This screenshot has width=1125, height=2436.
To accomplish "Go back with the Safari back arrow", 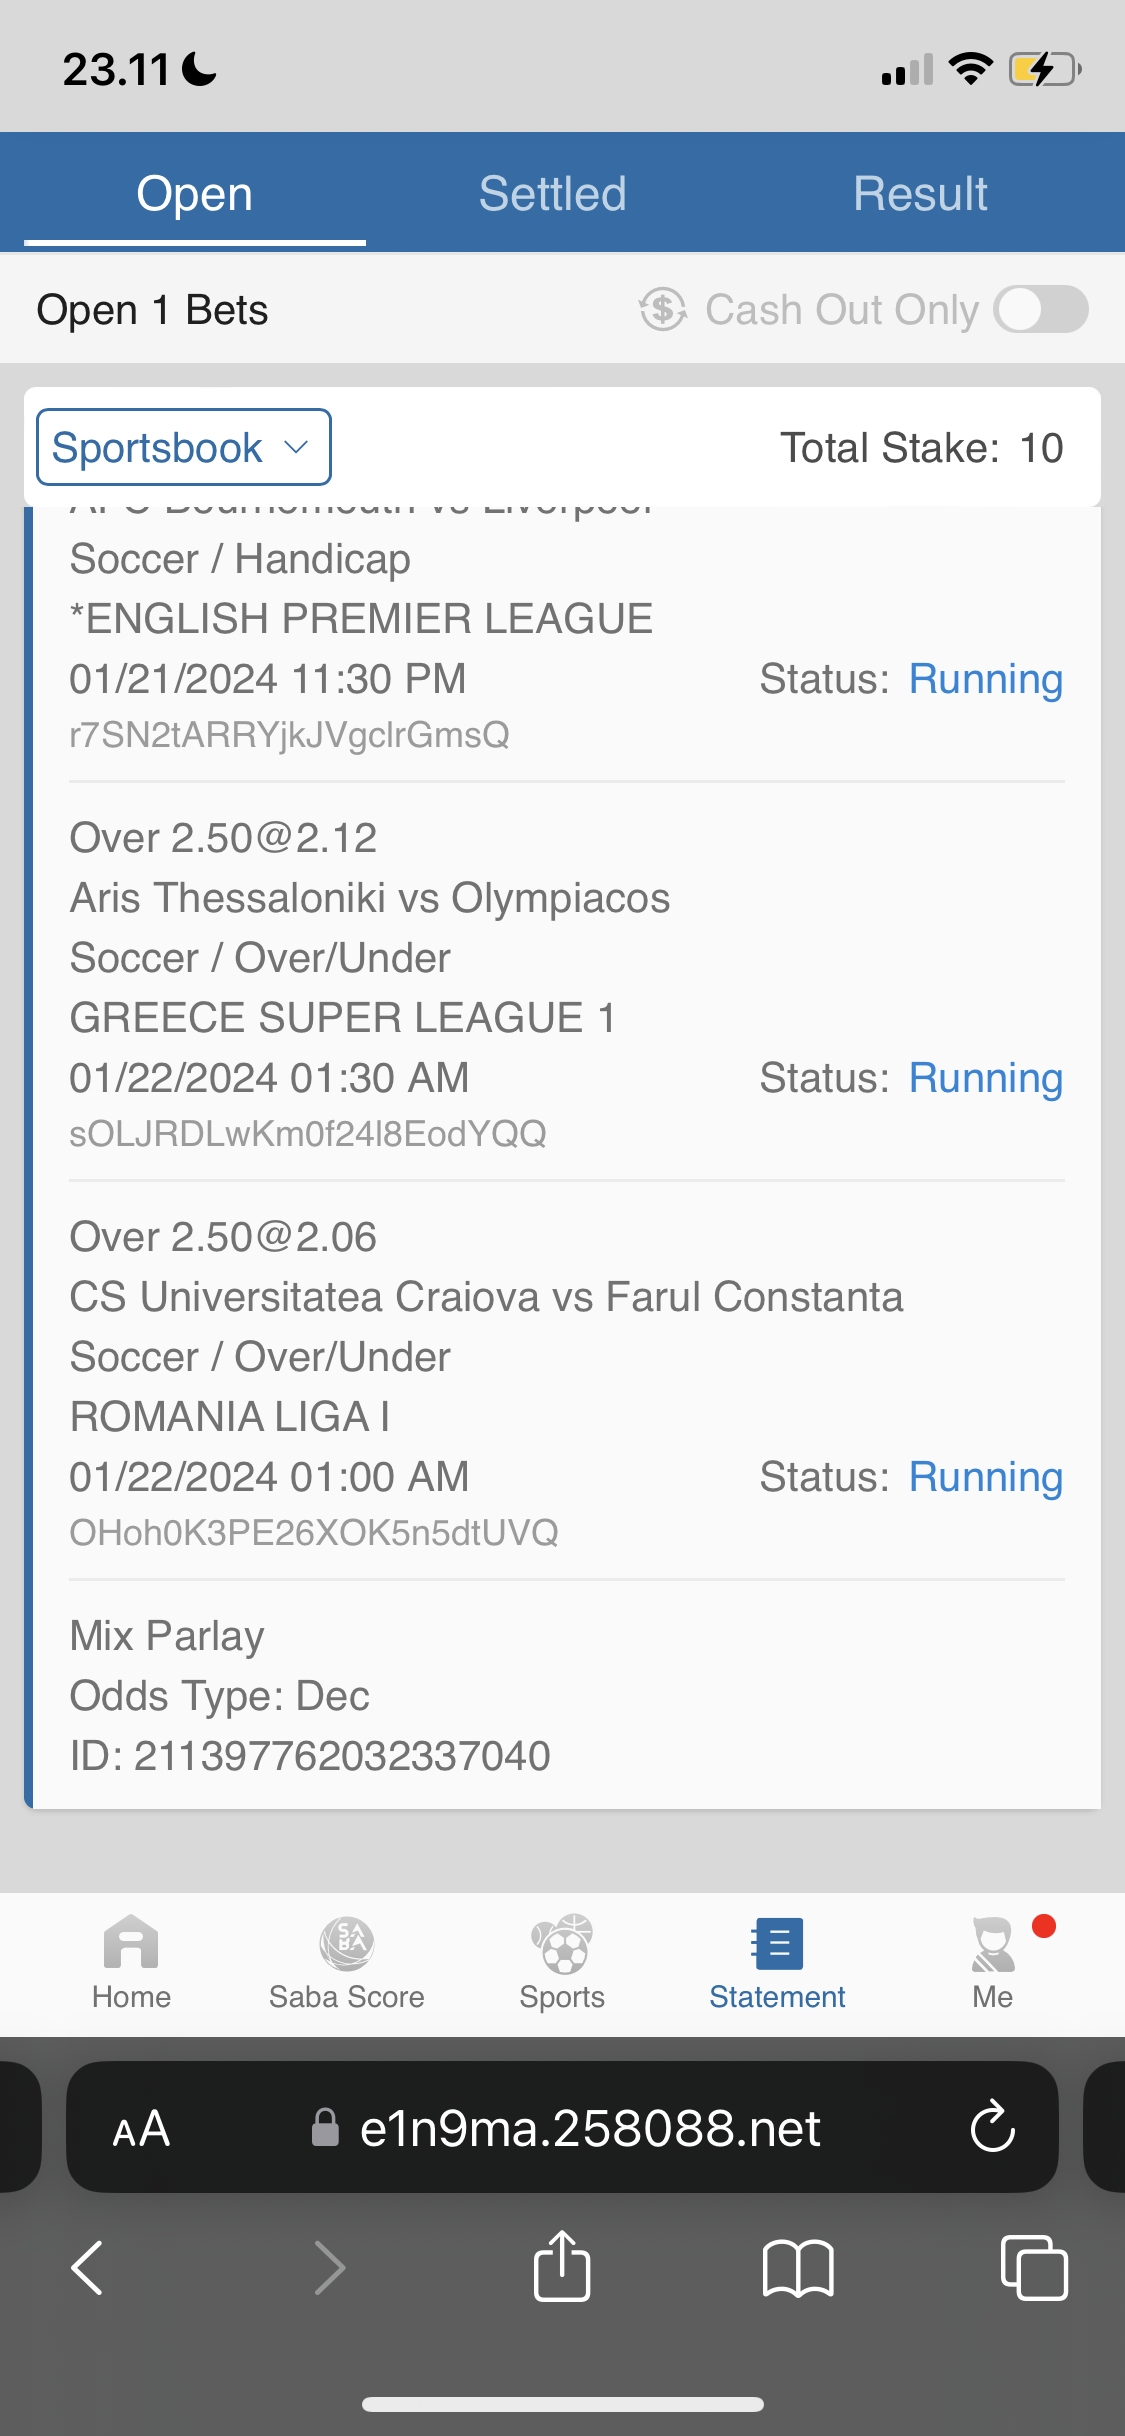I will pos(88,2267).
